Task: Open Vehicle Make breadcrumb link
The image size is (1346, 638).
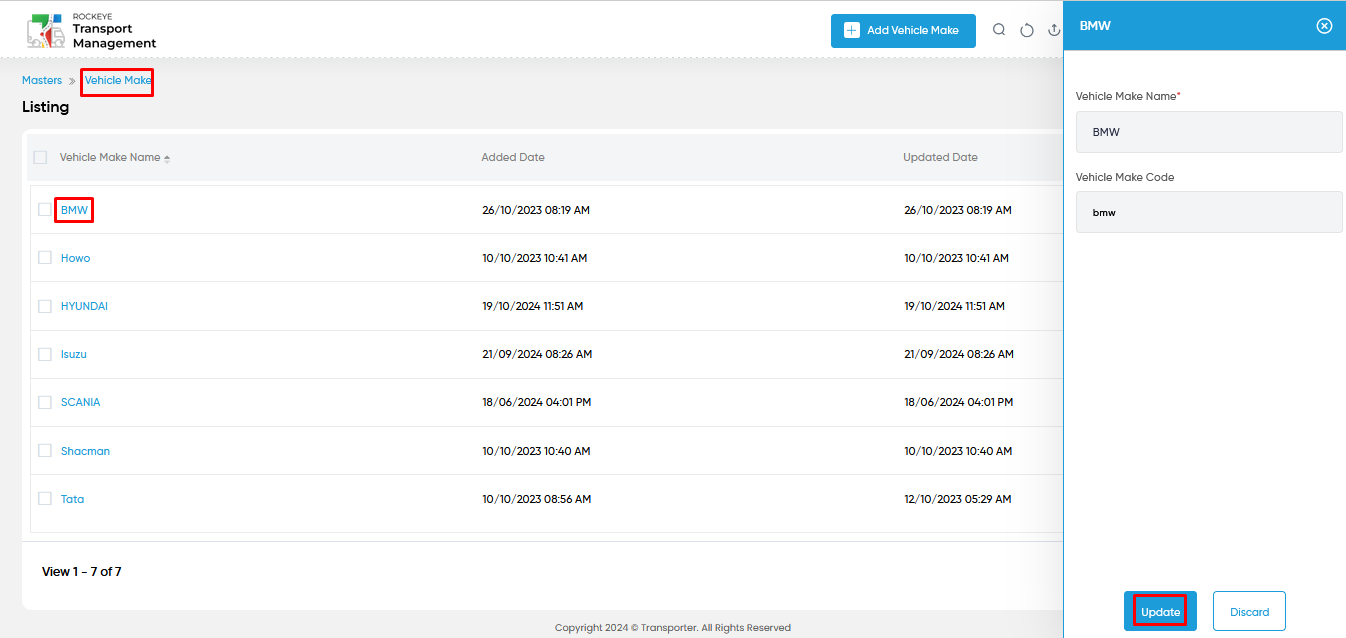Action: (118, 80)
